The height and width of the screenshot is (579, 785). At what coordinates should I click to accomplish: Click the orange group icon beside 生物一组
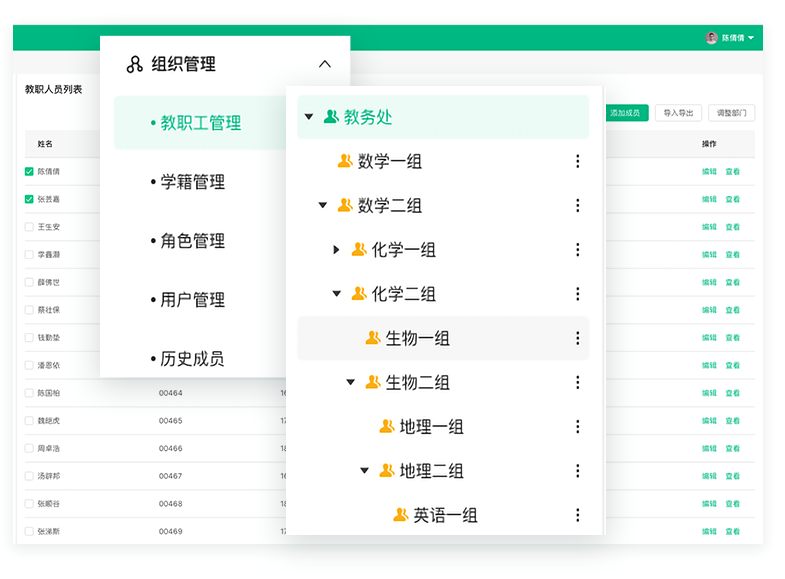tap(373, 338)
